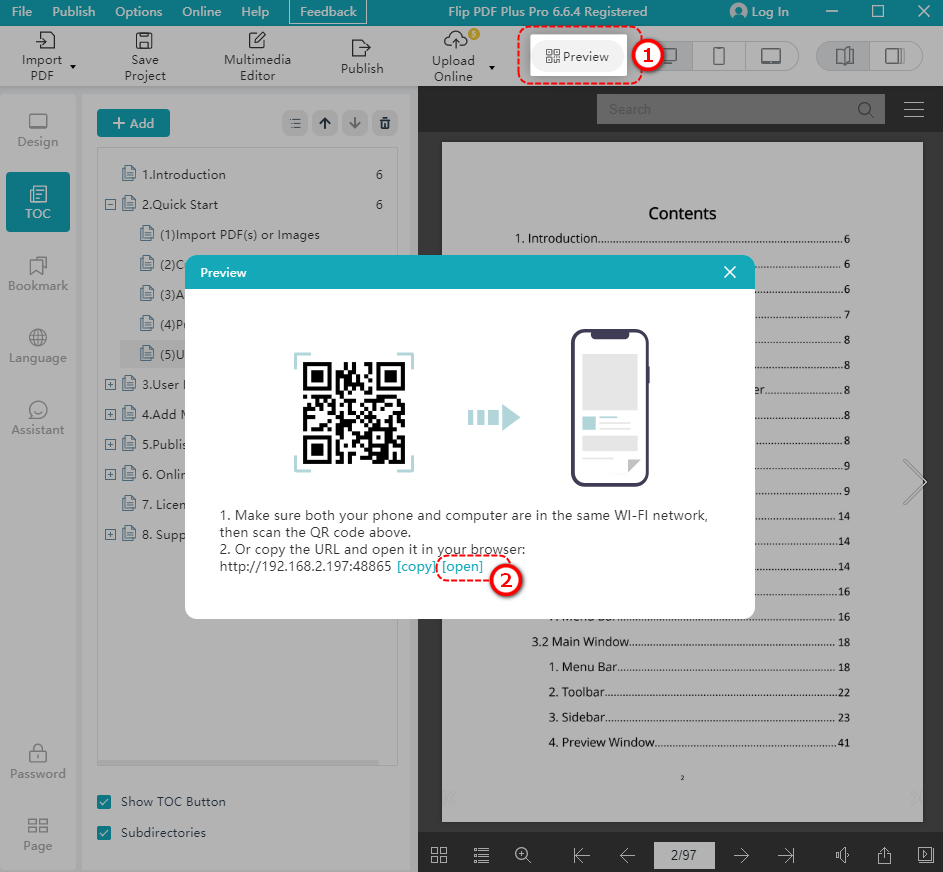The image size is (943, 872).
Task: Click the share icon
Action: (x=883, y=855)
